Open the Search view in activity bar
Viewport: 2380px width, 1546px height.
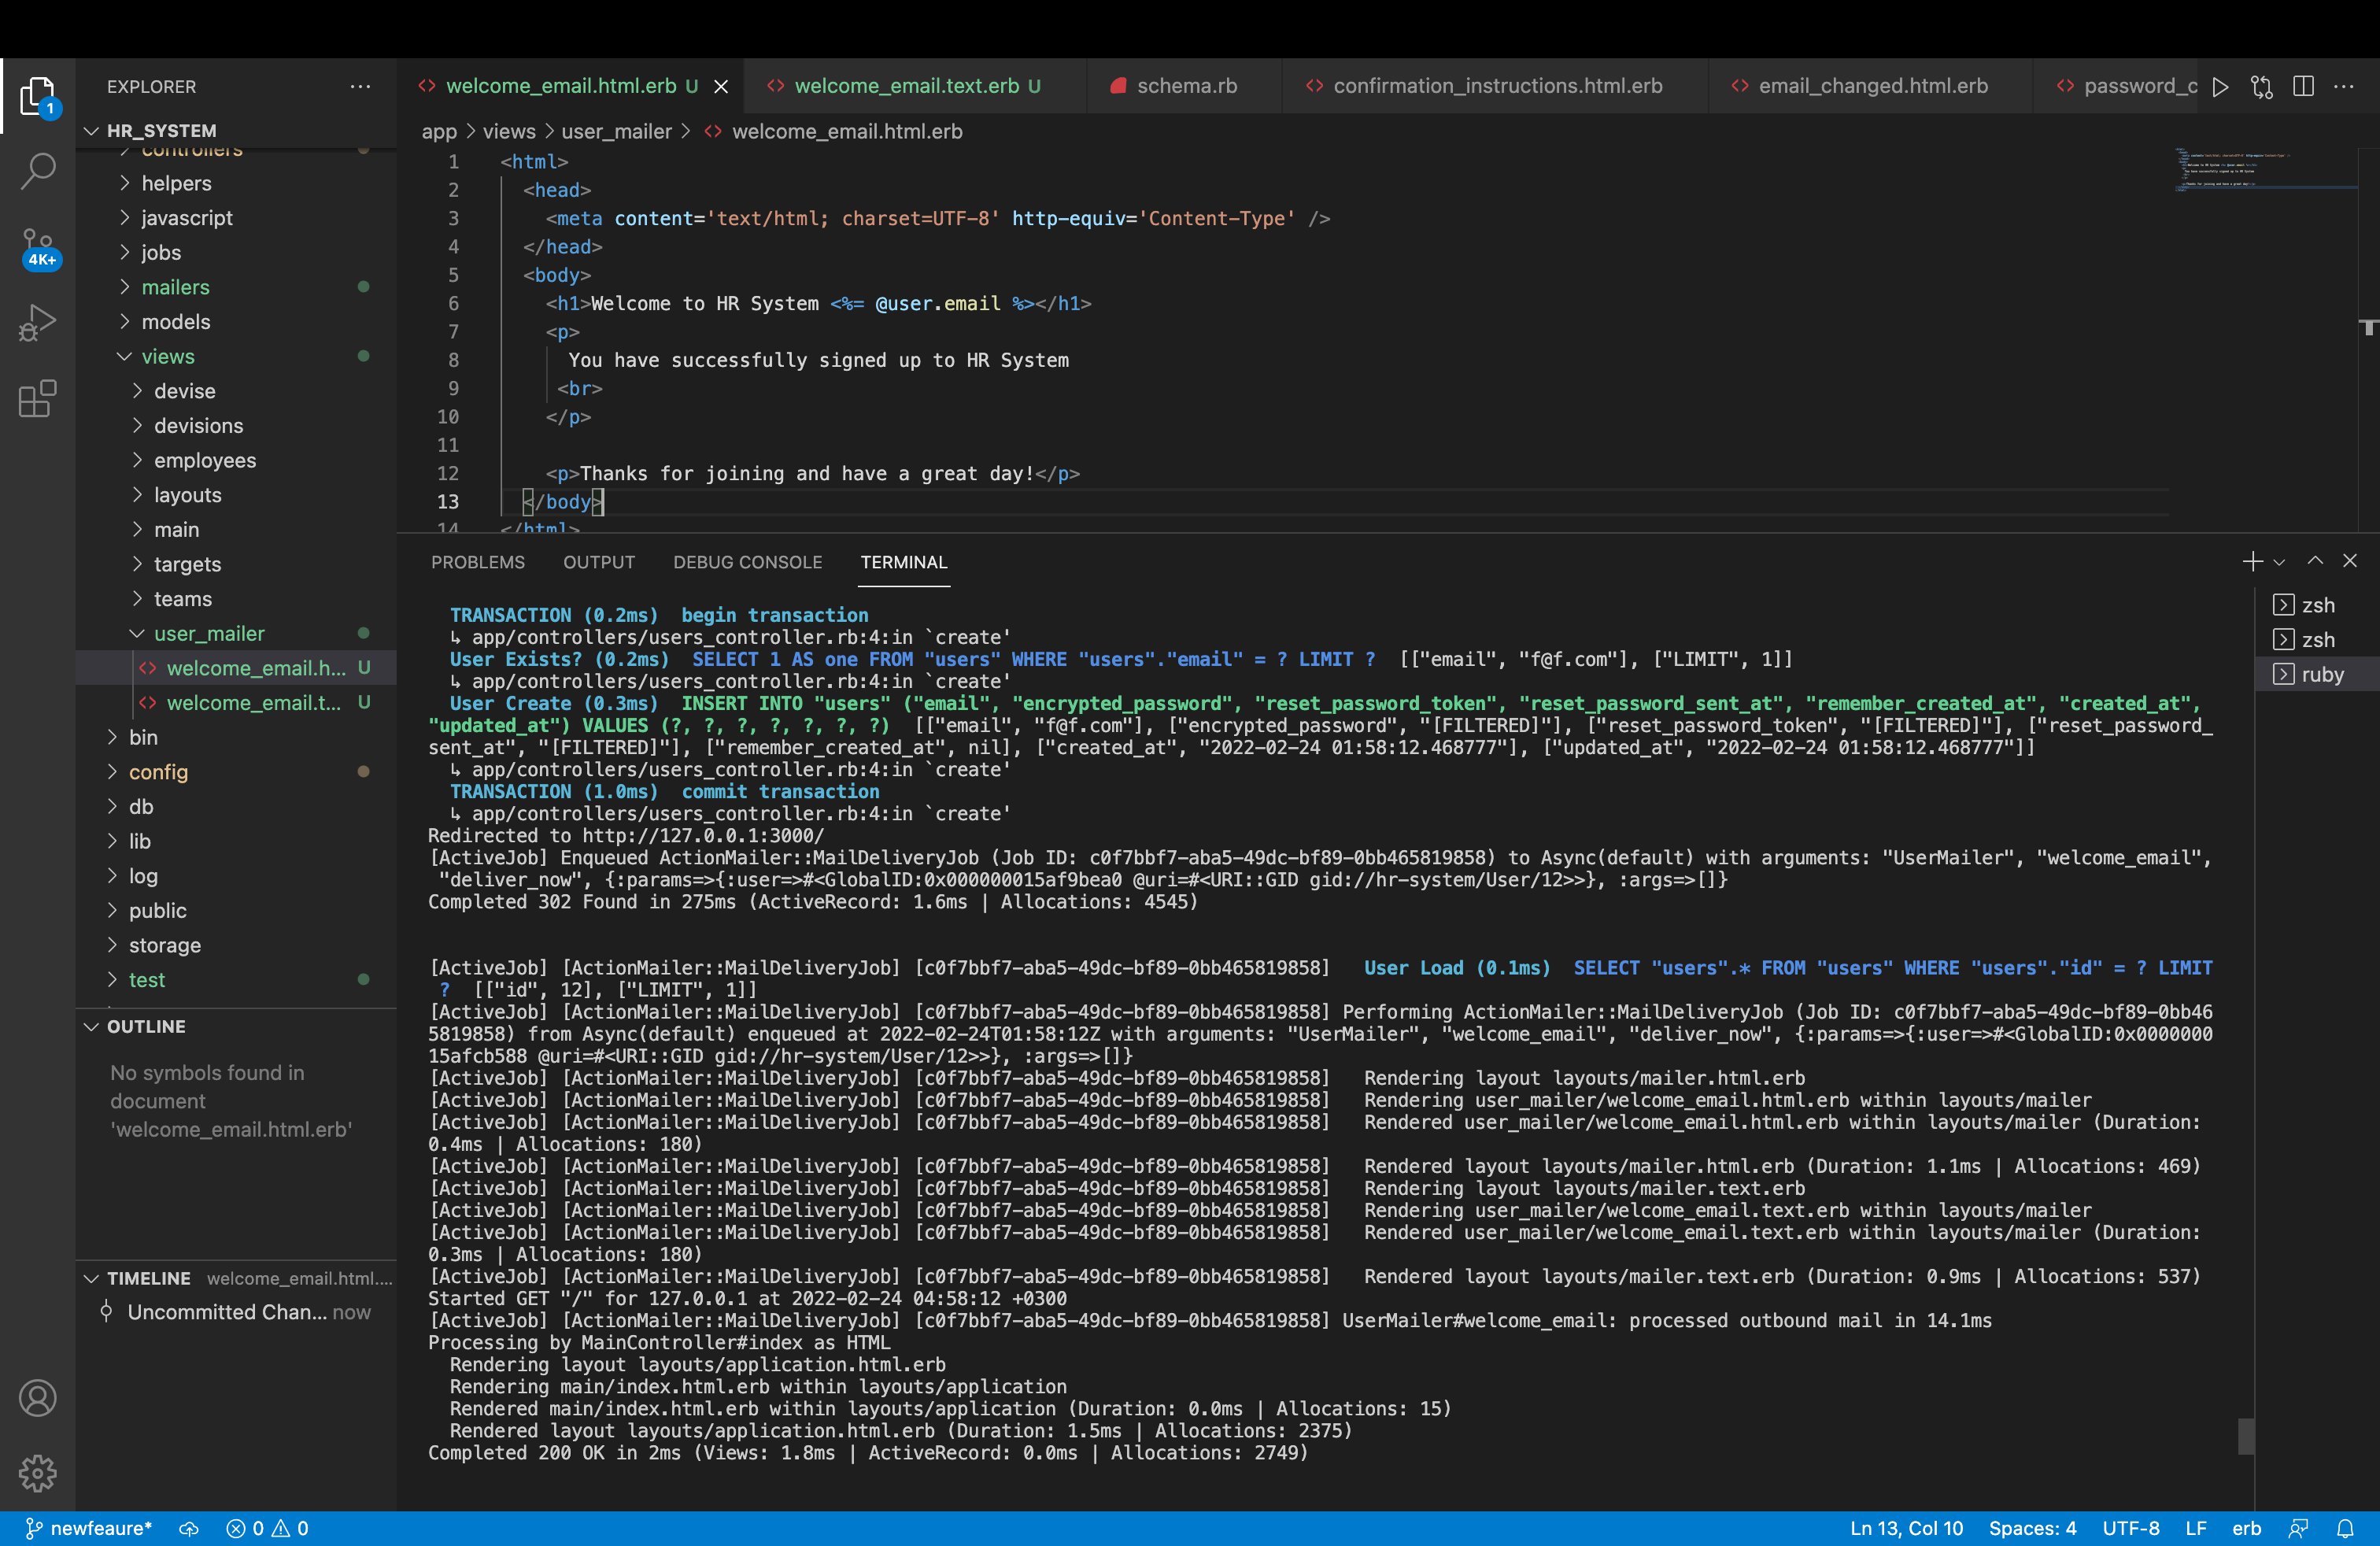[38, 170]
